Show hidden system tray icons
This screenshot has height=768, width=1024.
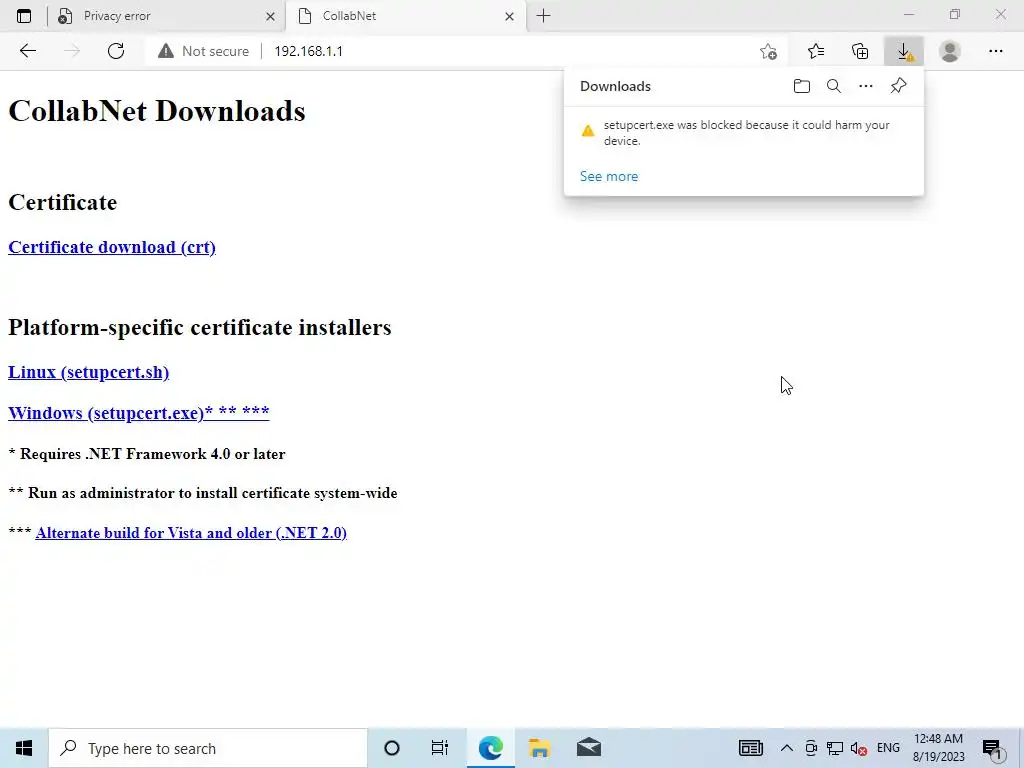tap(787, 748)
